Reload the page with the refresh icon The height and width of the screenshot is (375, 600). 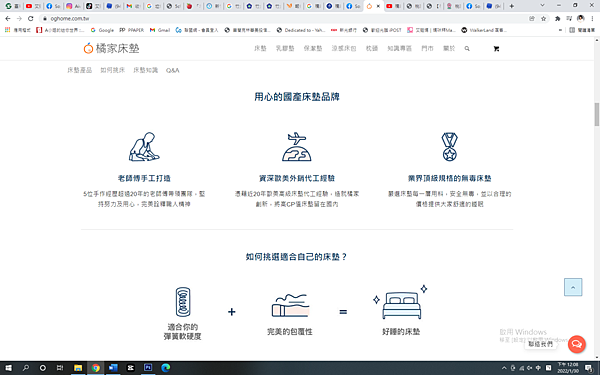coord(31,18)
